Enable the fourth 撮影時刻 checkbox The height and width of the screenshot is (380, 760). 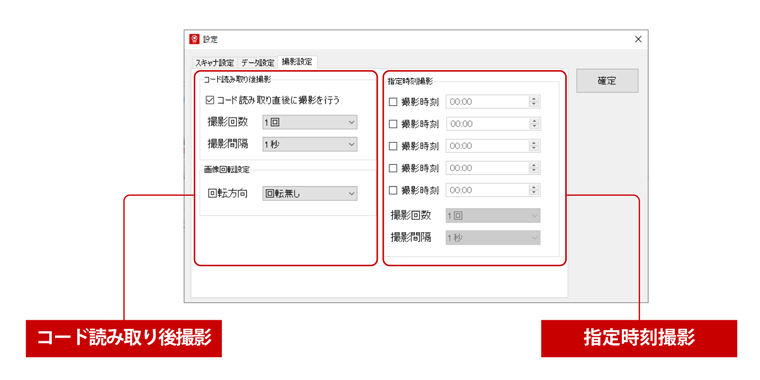click(393, 168)
